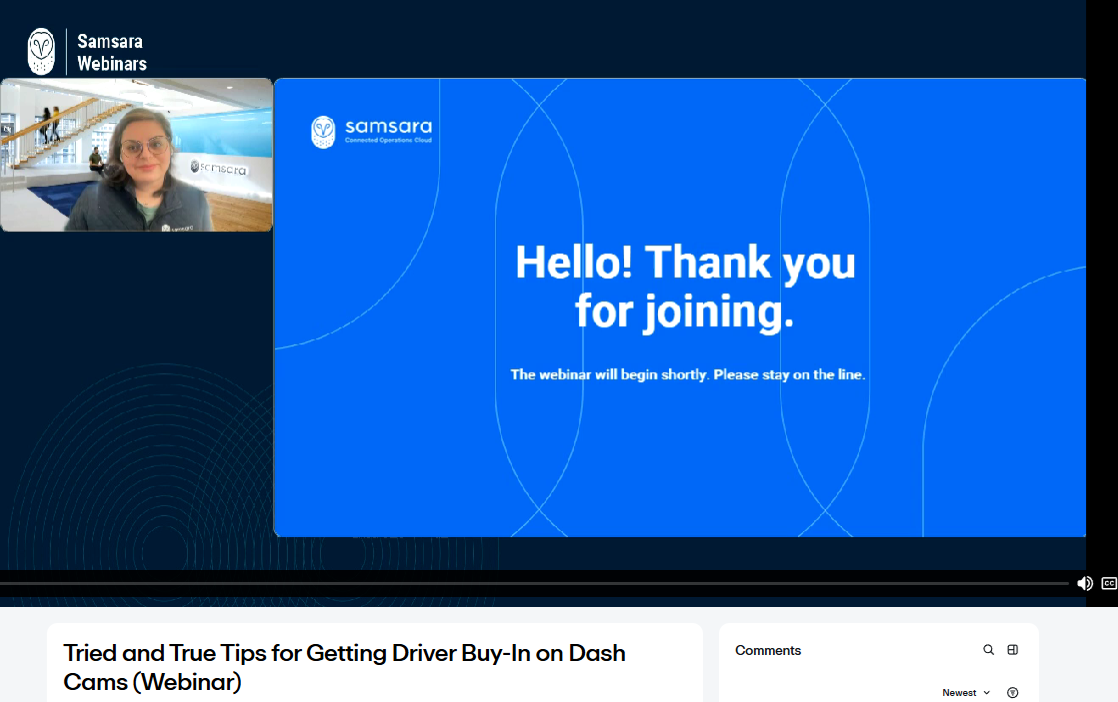Viewport: 1118px width, 702px height.
Task: Click the samsara wall sign behind presenter
Action: 218,168
